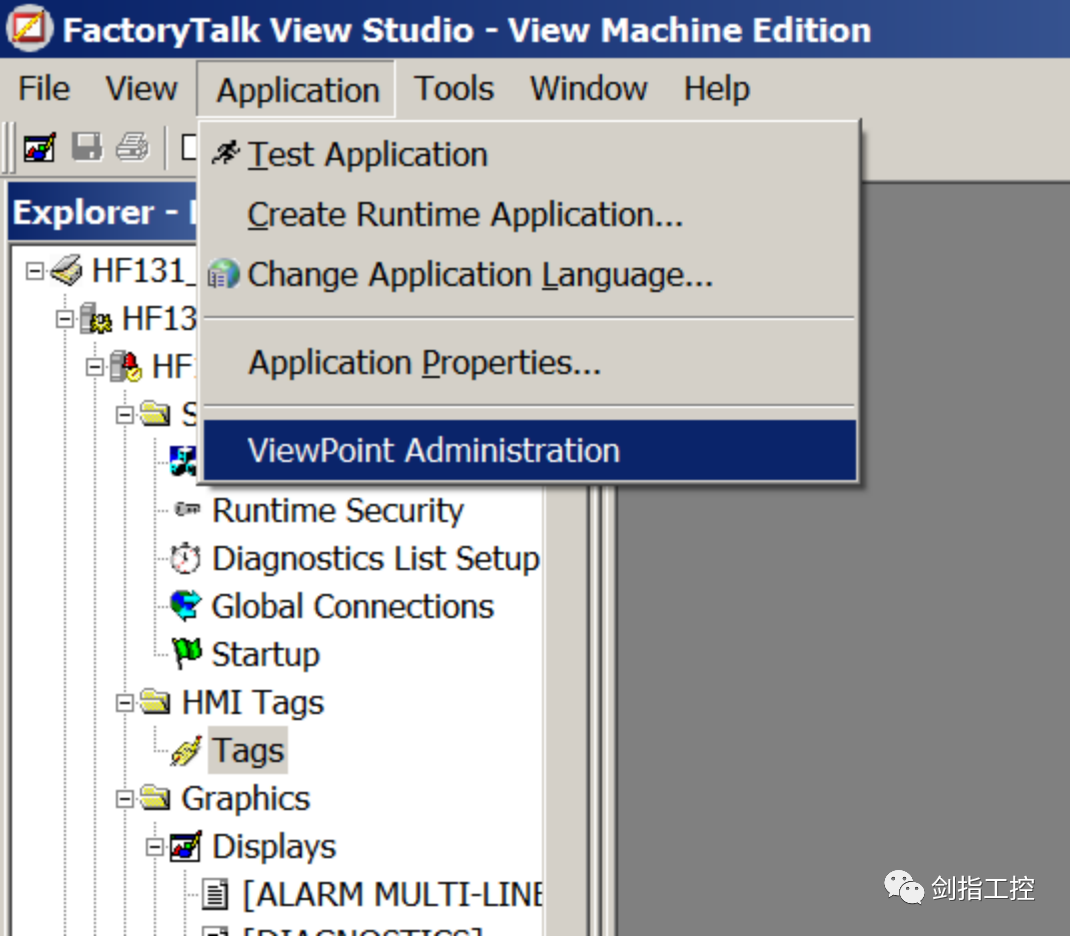Choose Create Runtime Application menu item
The image size is (1070, 936).
(465, 215)
